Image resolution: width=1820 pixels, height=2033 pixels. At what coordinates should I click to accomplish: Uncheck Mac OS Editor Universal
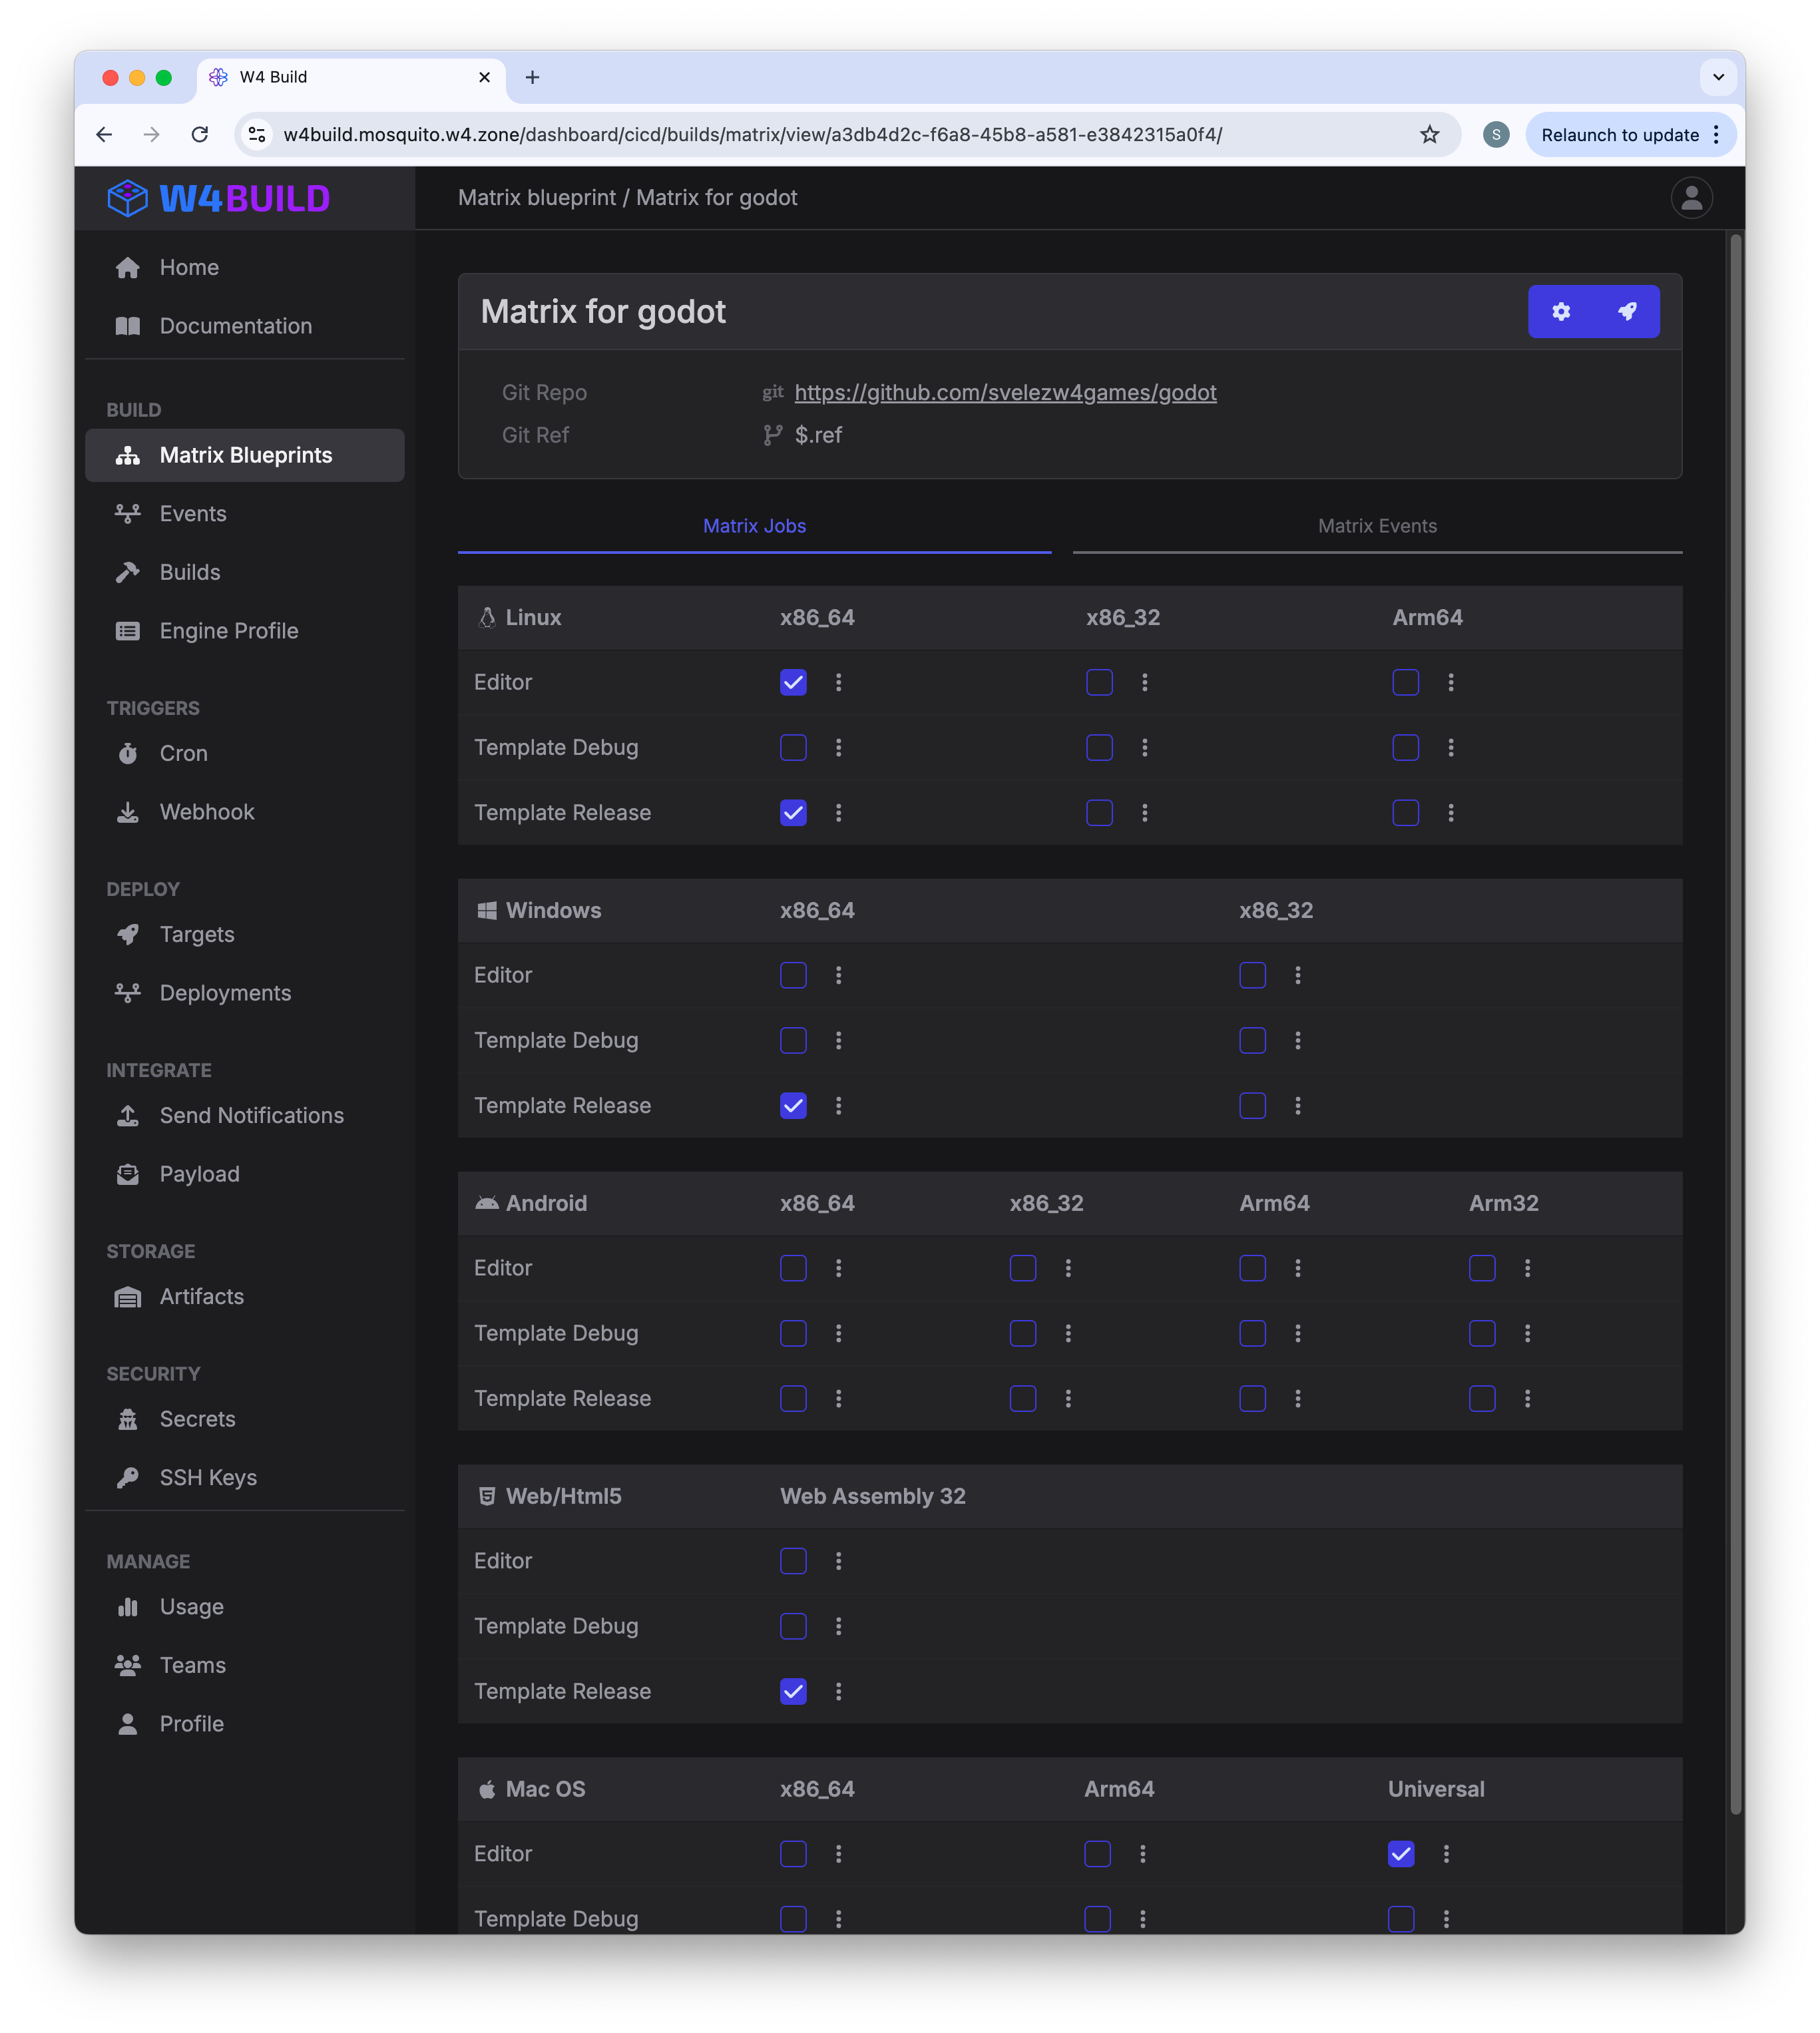tap(1401, 1854)
